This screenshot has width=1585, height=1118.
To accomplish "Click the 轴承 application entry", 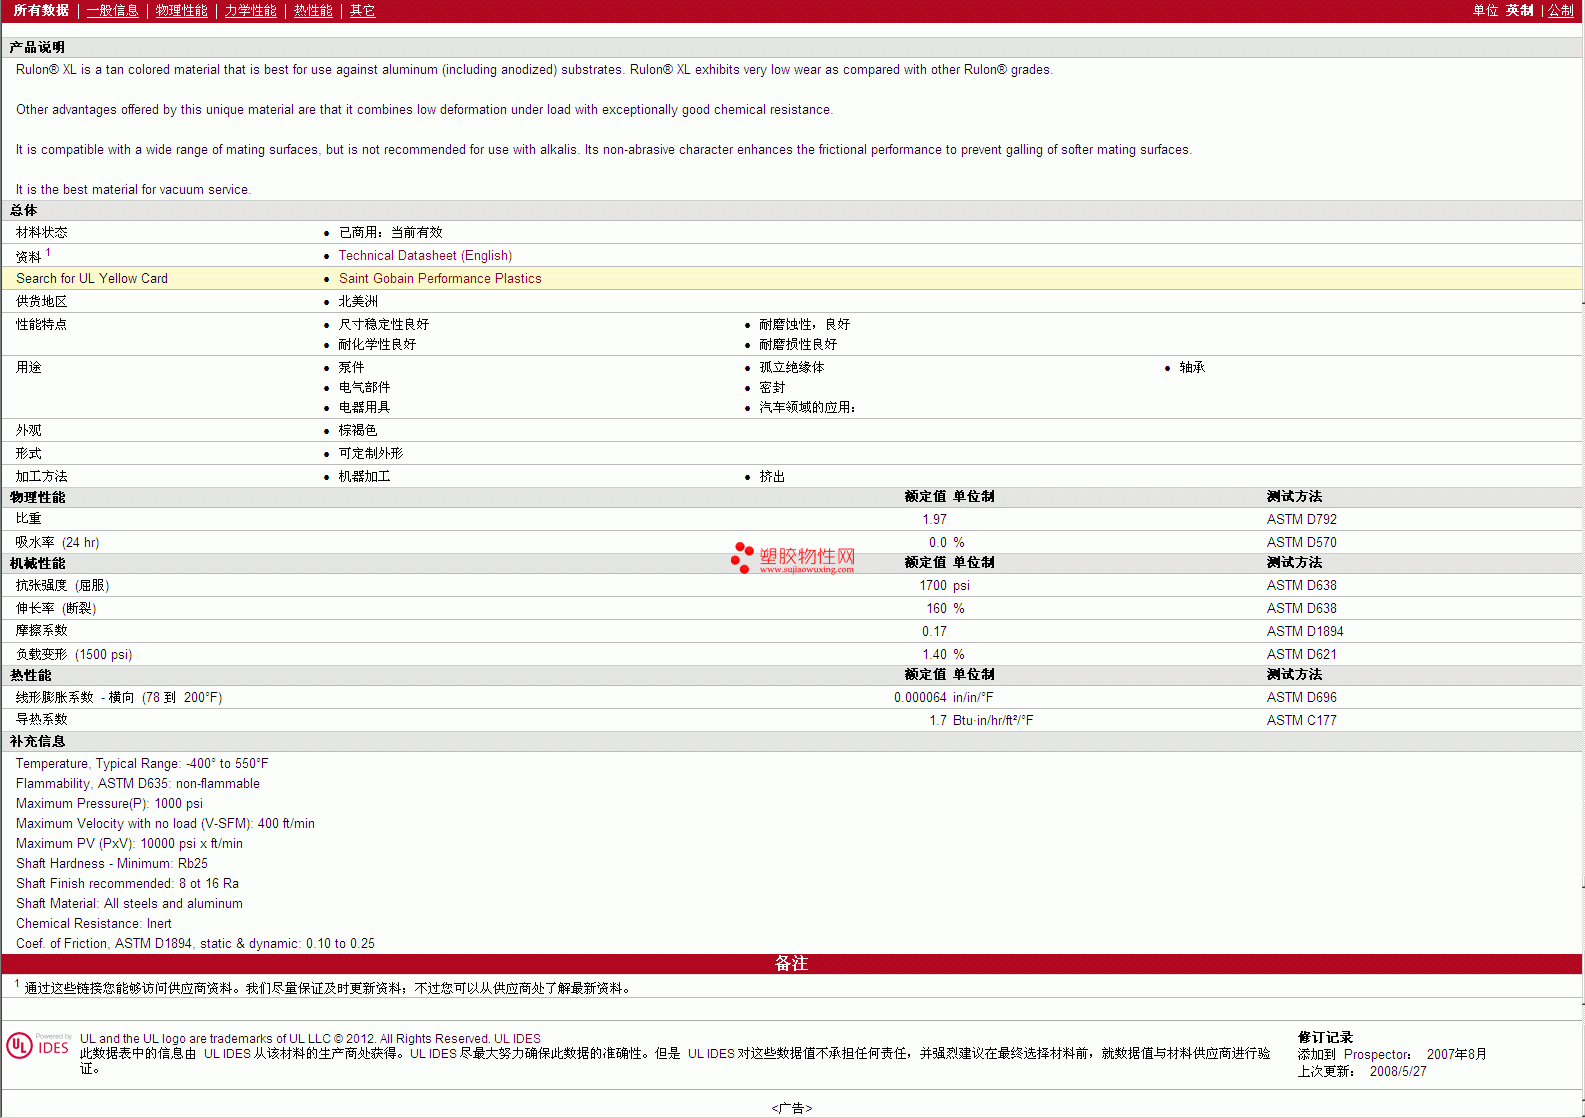I will tap(1192, 367).
